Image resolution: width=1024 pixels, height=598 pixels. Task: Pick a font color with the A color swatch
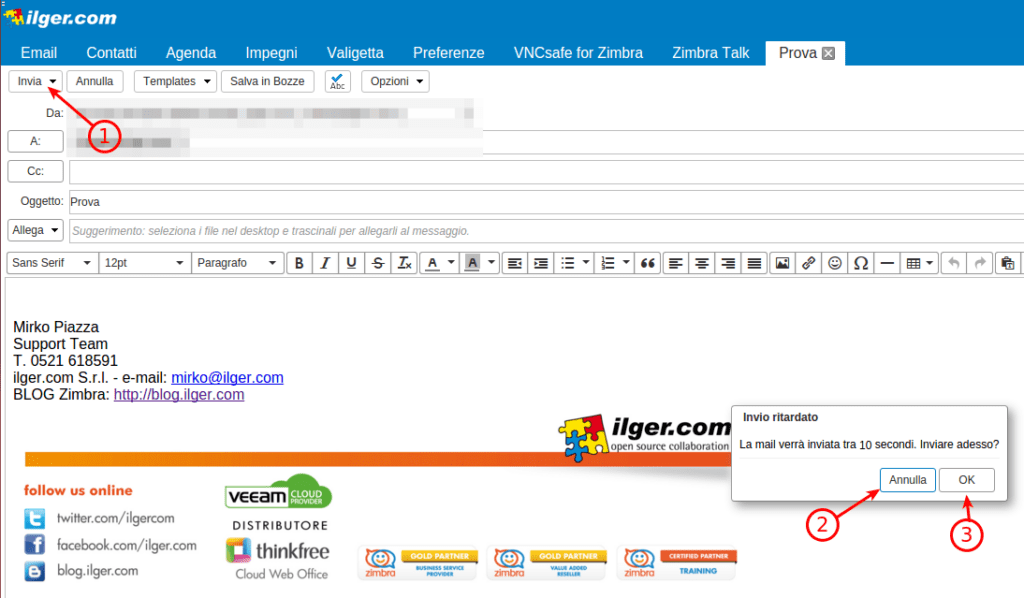click(x=433, y=262)
